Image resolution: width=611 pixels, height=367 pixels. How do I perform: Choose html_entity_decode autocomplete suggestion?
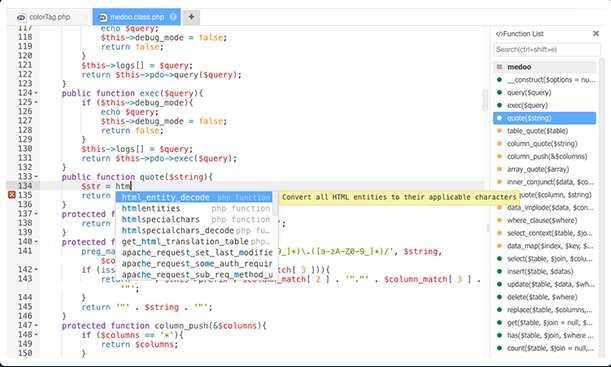point(194,197)
